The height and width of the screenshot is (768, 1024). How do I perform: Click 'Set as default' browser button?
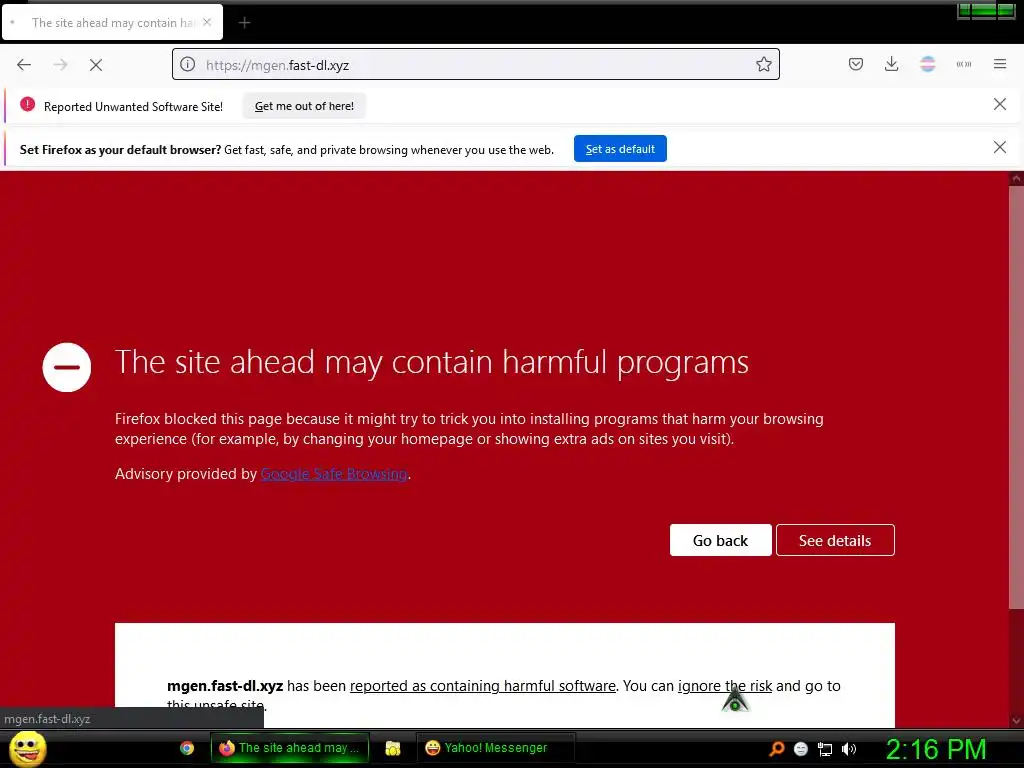620,149
